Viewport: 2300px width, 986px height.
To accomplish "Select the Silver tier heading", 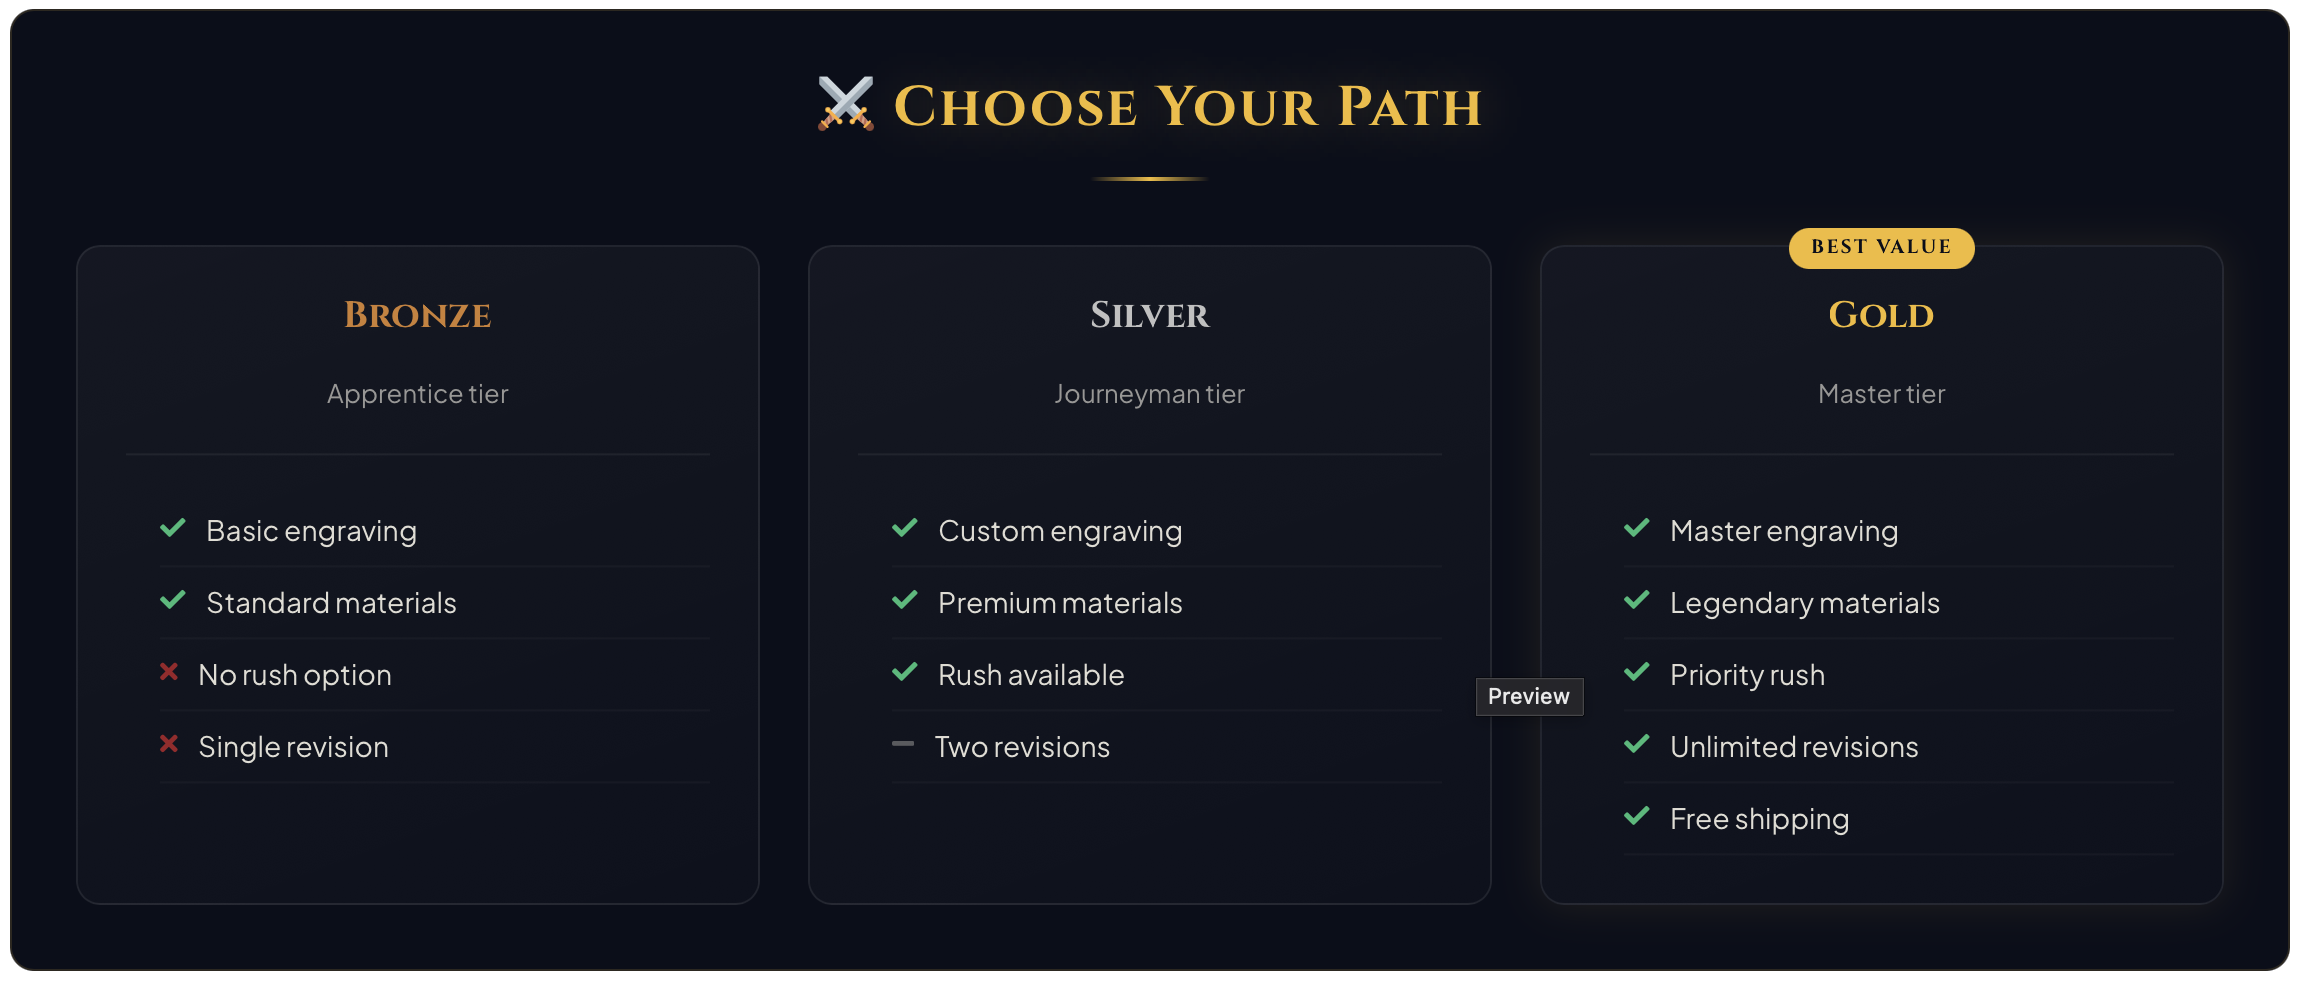I will coord(1150,315).
